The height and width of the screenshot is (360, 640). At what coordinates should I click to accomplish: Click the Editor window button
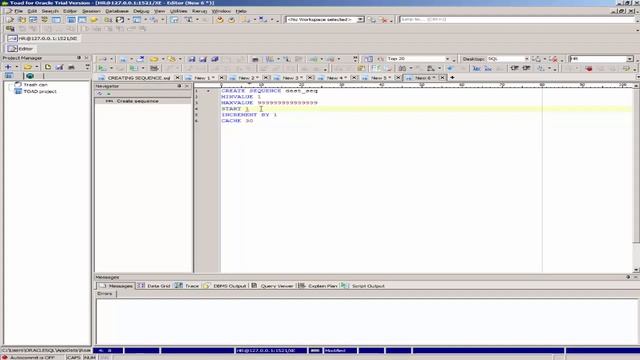tap(20, 49)
